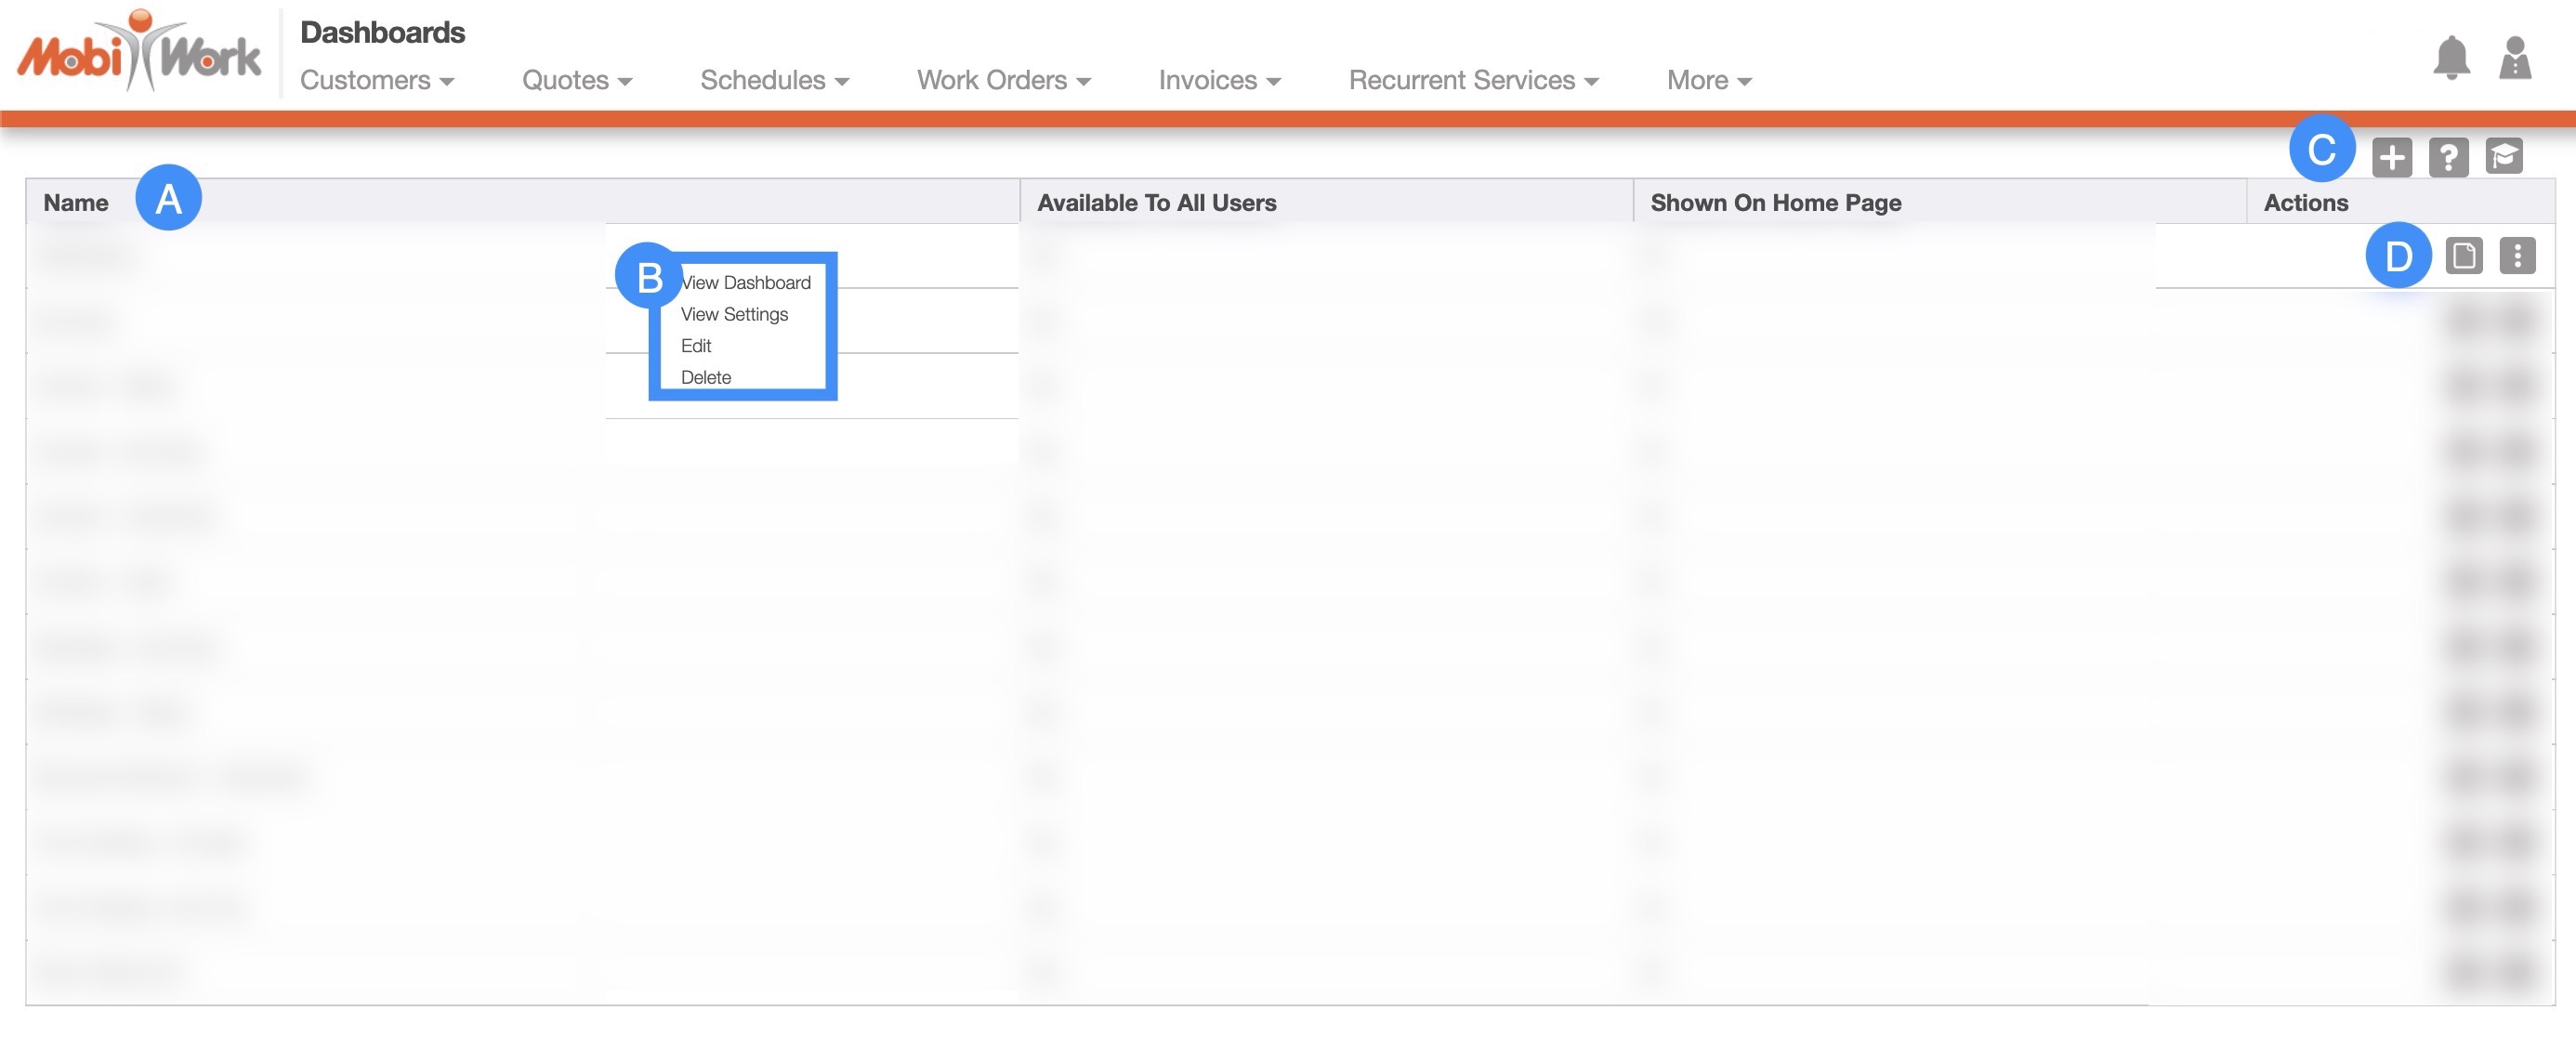Click Edit in the context menu

tap(696, 346)
